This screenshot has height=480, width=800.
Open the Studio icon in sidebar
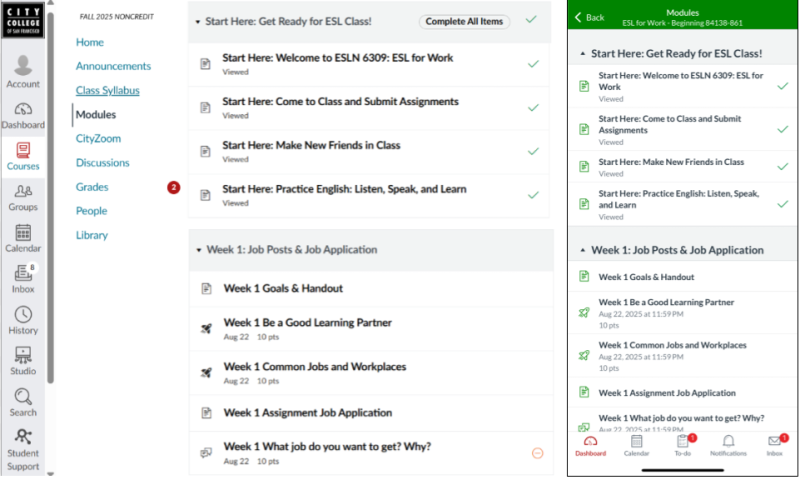click(x=23, y=355)
